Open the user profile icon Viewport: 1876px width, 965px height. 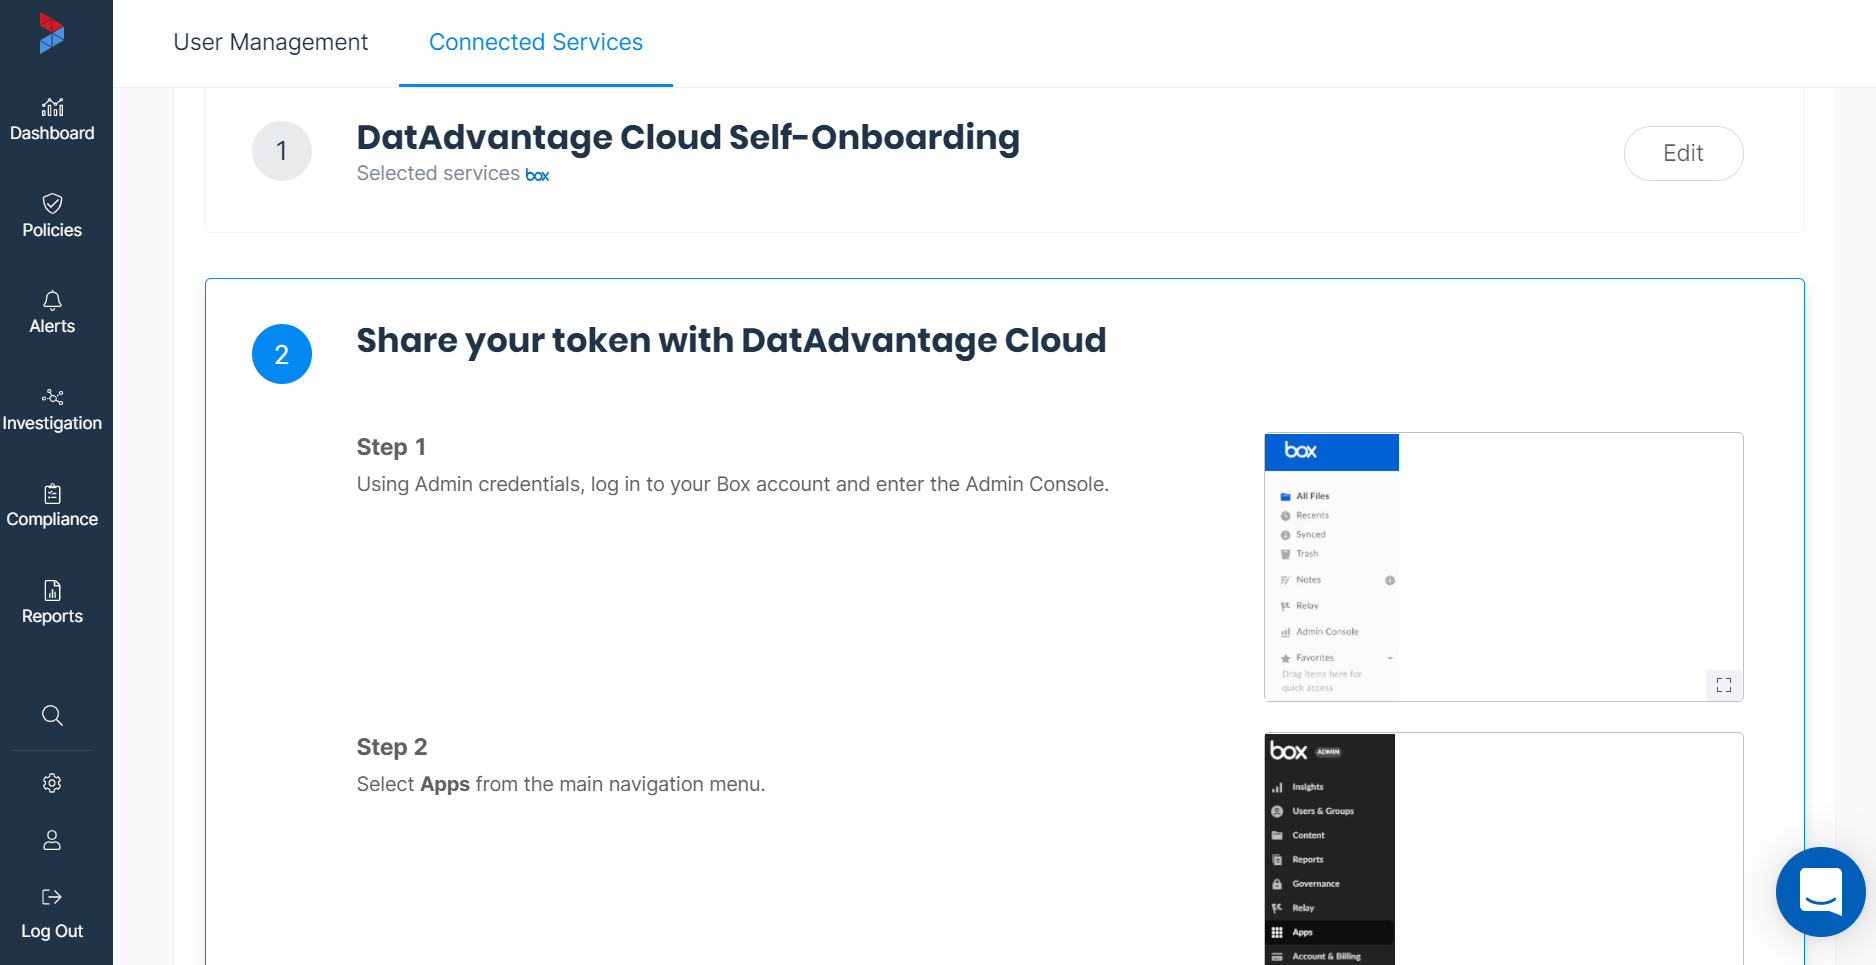coord(52,840)
